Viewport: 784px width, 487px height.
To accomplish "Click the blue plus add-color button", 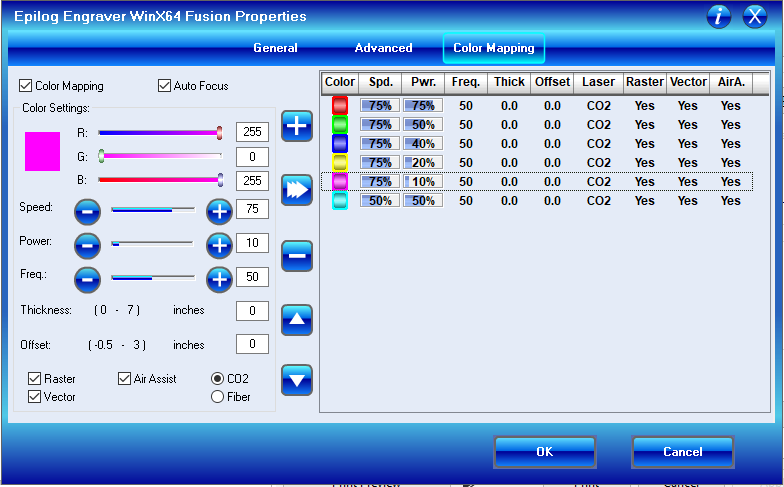I will point(296,126).
